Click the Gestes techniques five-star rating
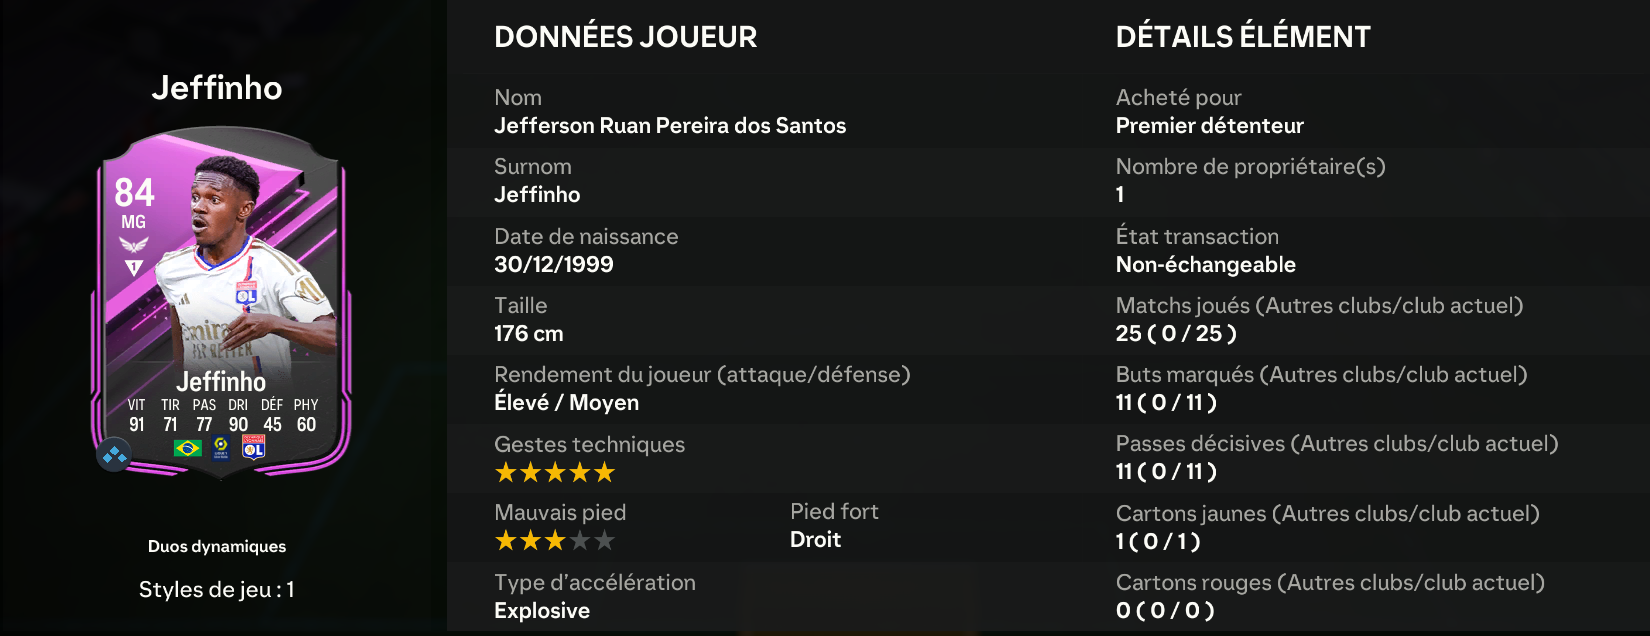Image resolution: width=1650 pixels, height=636 pixels. (555, 473)
